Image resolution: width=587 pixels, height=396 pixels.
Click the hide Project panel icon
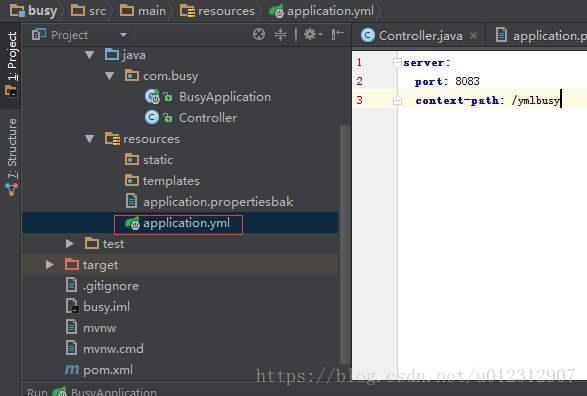tap(338, 34)
